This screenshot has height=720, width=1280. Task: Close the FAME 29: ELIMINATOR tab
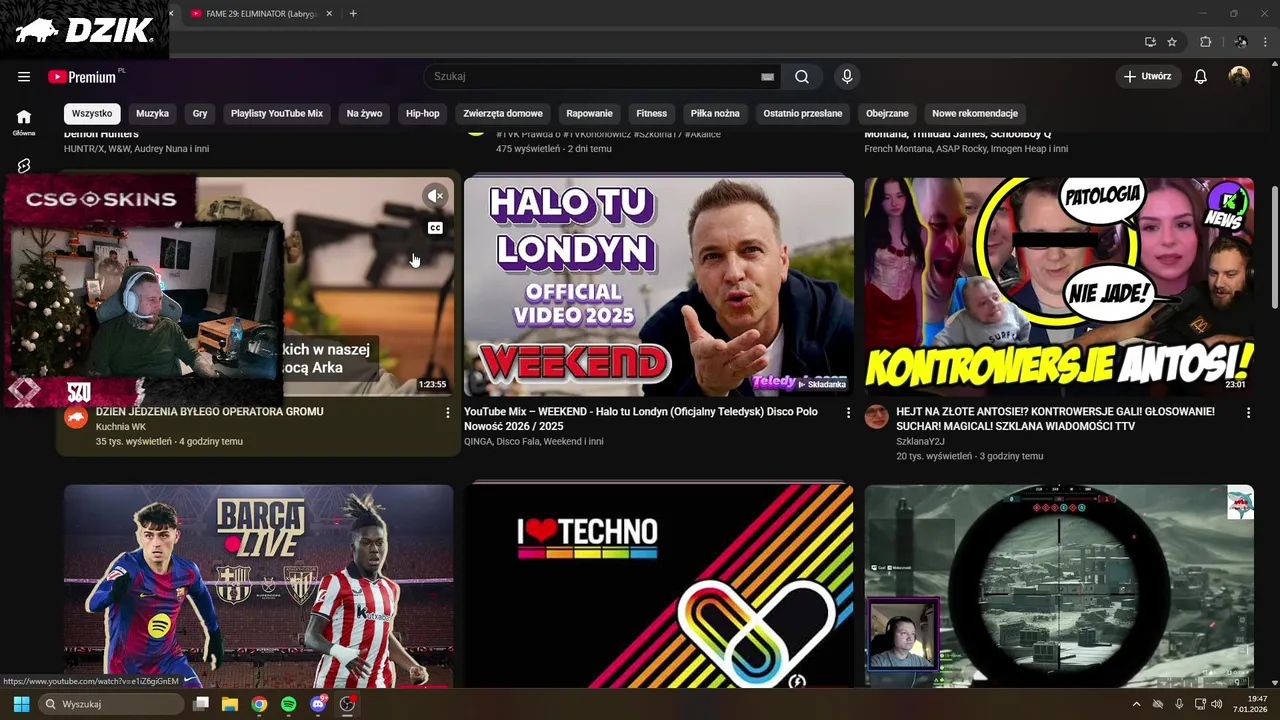(329, 14)
